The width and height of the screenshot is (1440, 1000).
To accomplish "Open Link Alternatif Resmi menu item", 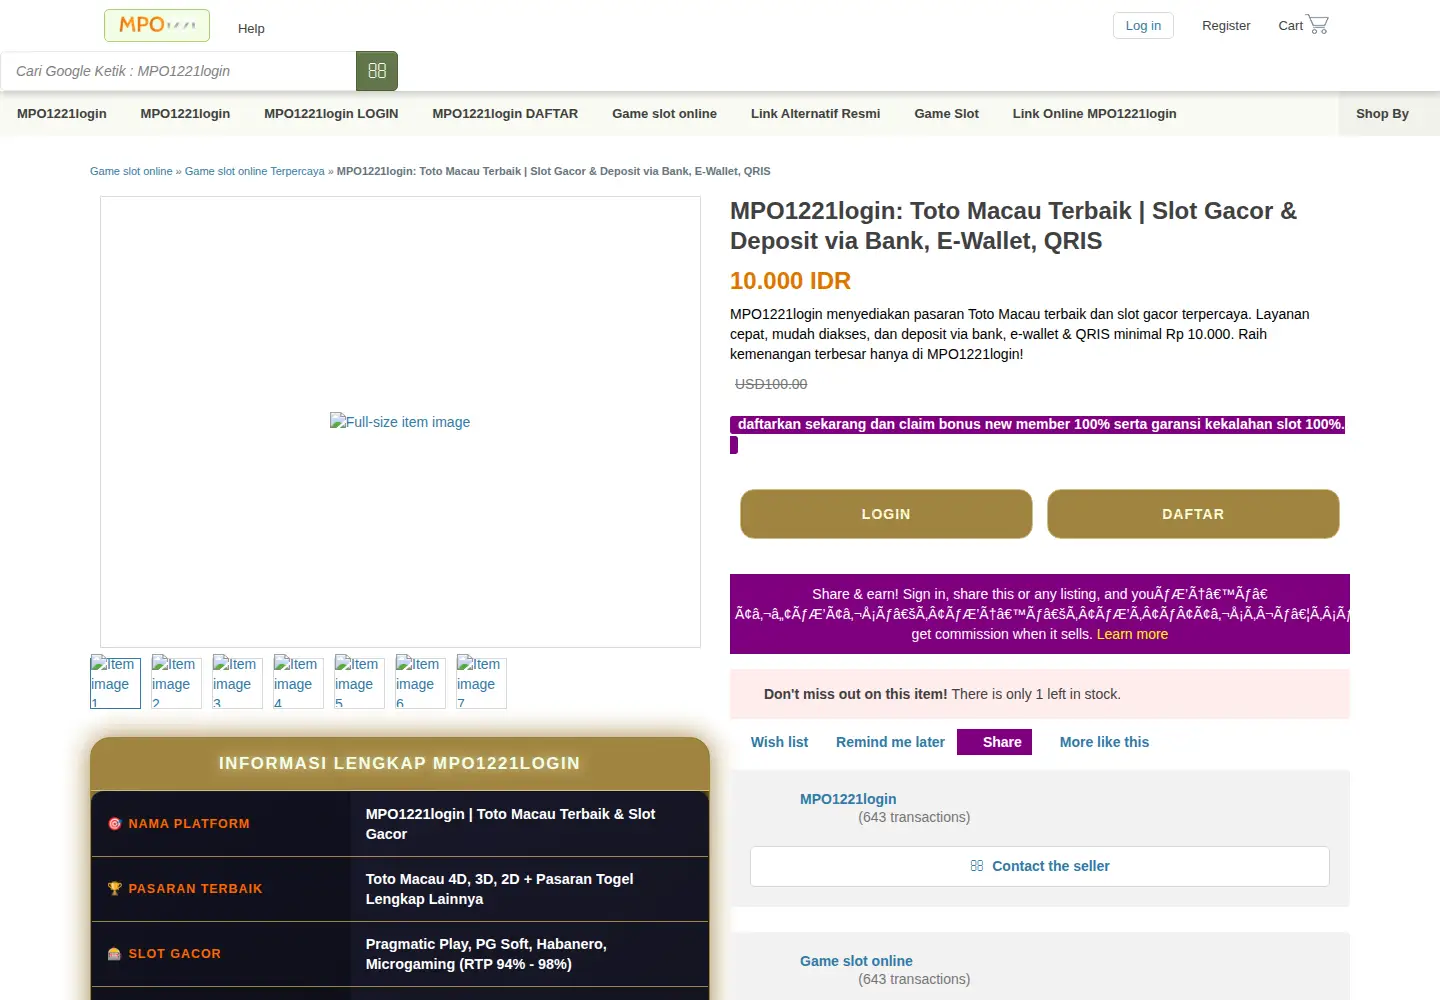I will pos(815,114).
